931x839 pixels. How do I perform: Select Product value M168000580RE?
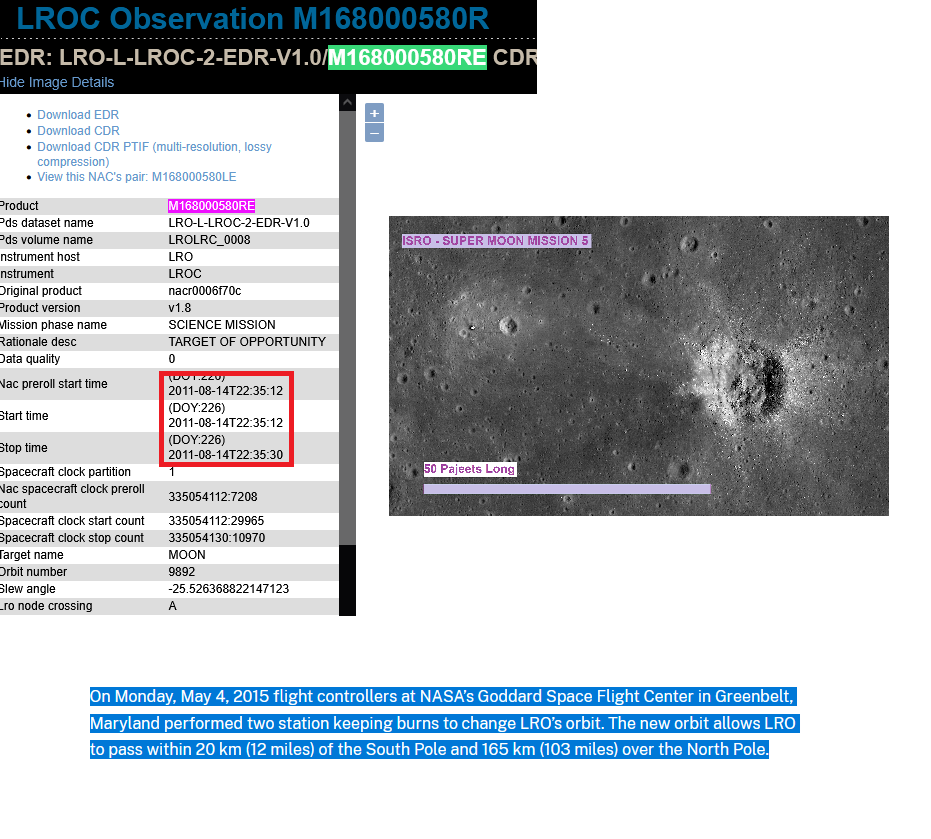211,205
